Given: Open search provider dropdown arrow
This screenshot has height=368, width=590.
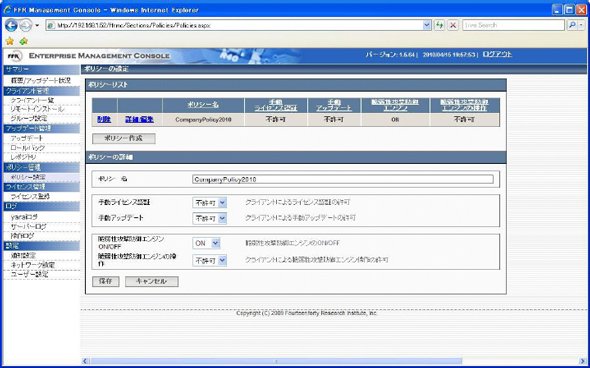Looking at the screenshot, I should (581, 25).
